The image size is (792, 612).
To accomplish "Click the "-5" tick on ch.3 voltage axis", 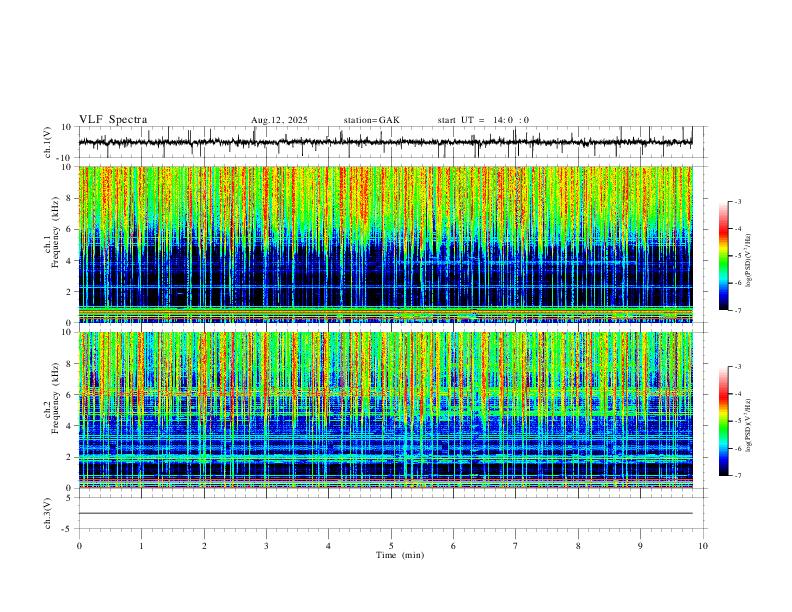I will click(x=68, y=529).
